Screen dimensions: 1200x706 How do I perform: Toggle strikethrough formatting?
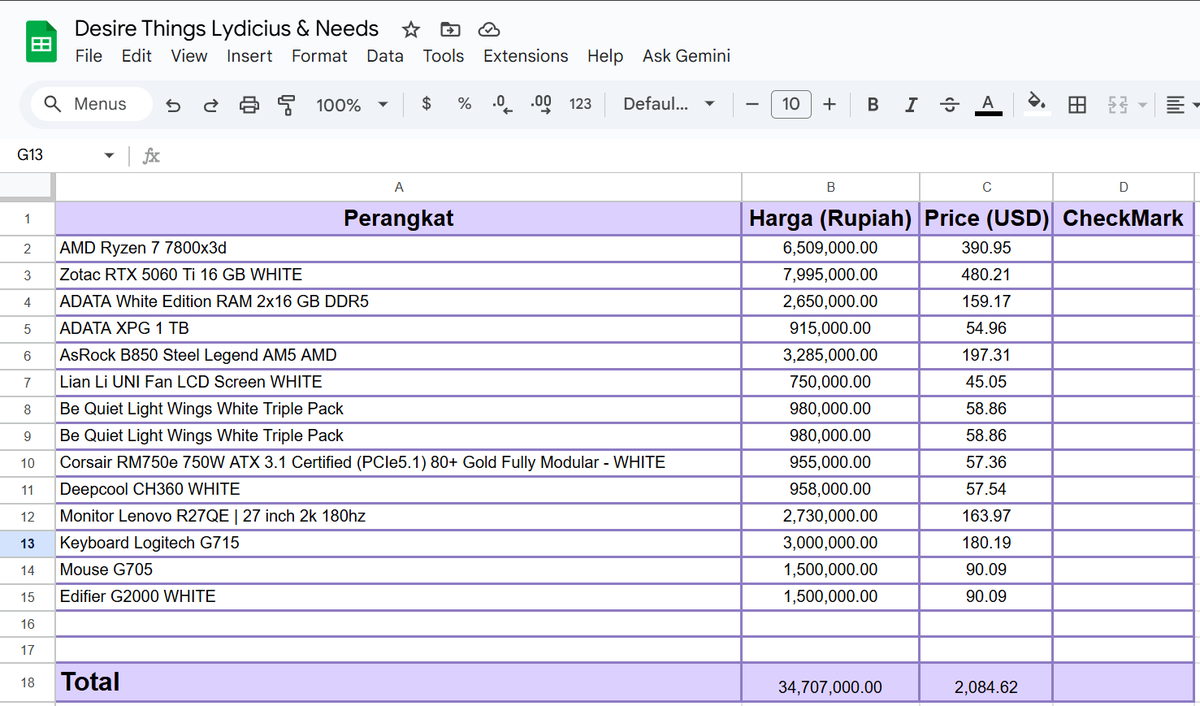(950, 104)
